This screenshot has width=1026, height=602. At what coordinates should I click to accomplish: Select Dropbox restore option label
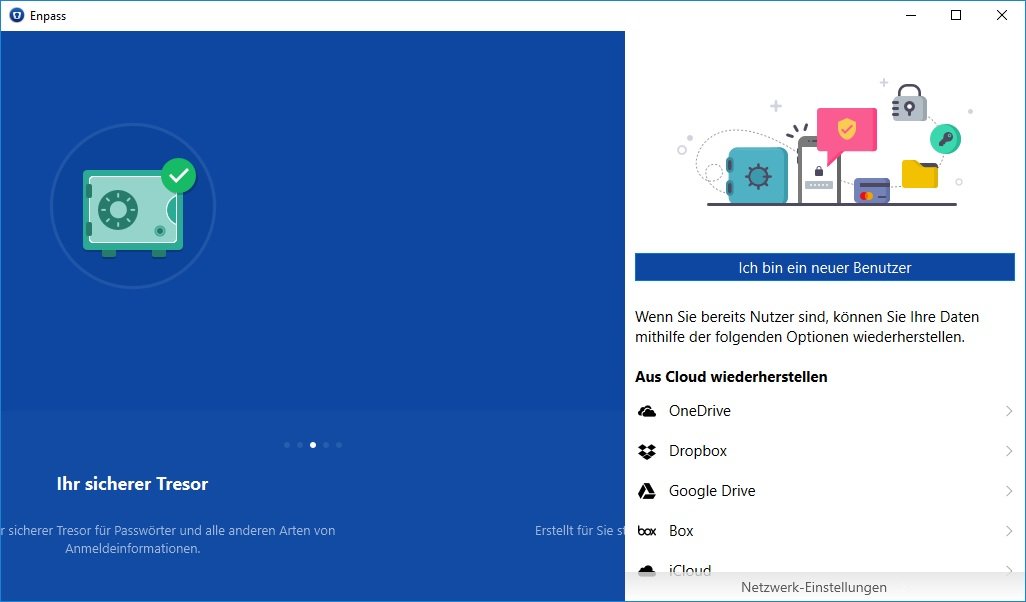pos(698,452)
